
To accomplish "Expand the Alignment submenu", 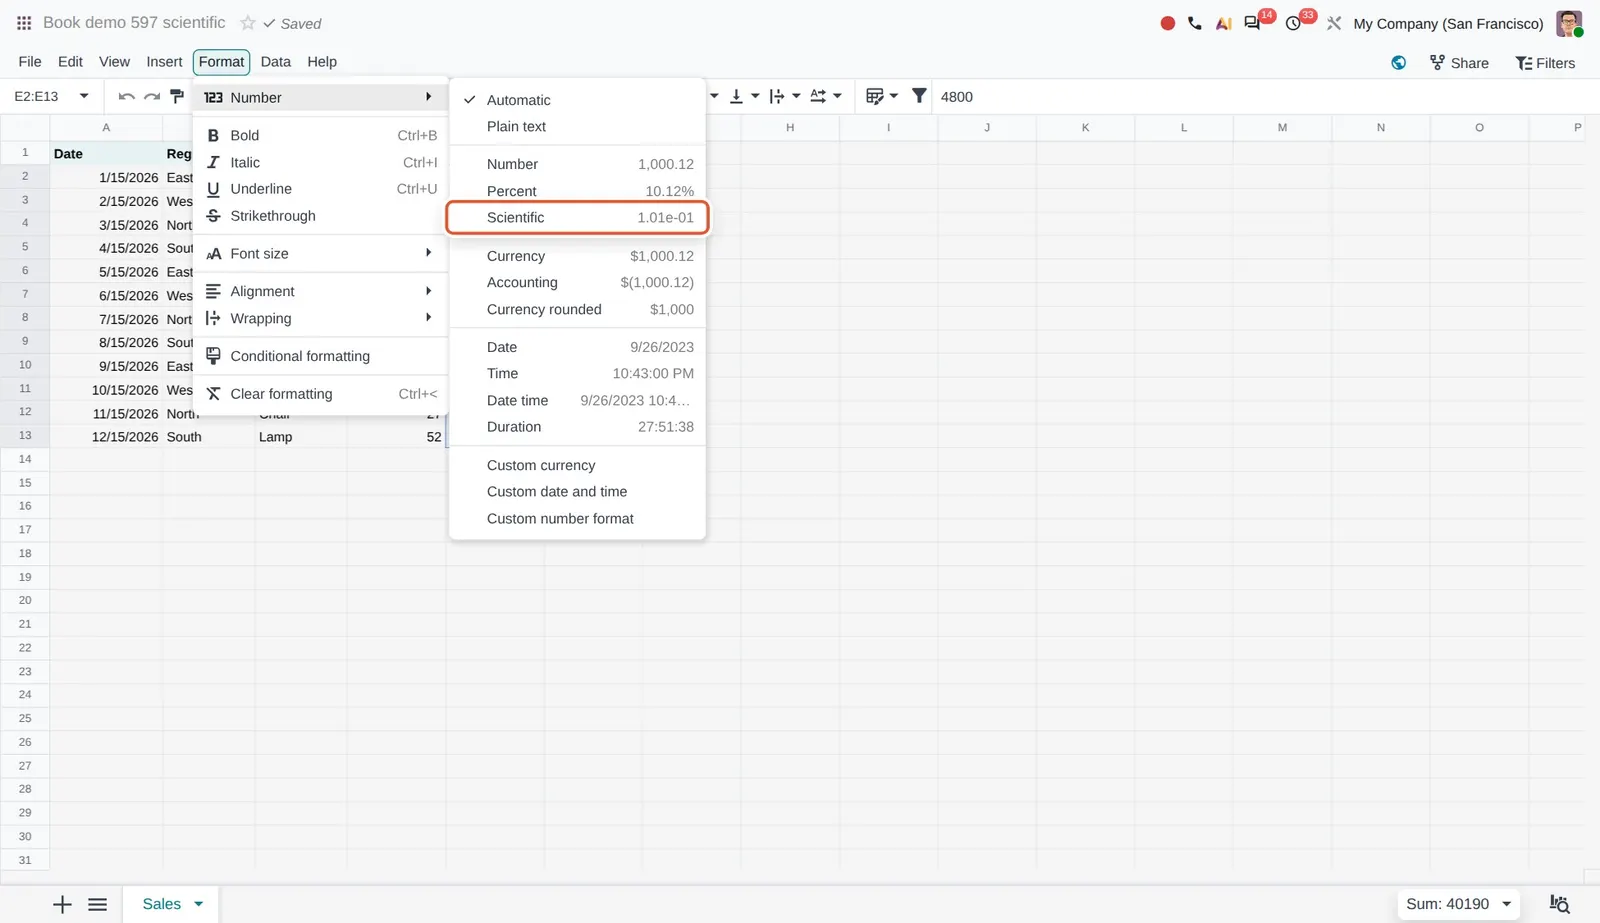I will coord(320,291).
